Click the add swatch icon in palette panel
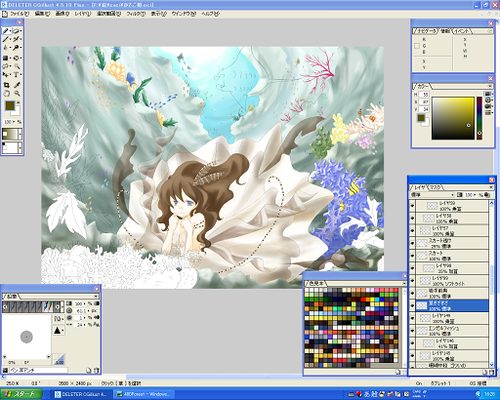The height and width of the screenshot is (400, 500). pyautogui.click(x=398, y=372)
